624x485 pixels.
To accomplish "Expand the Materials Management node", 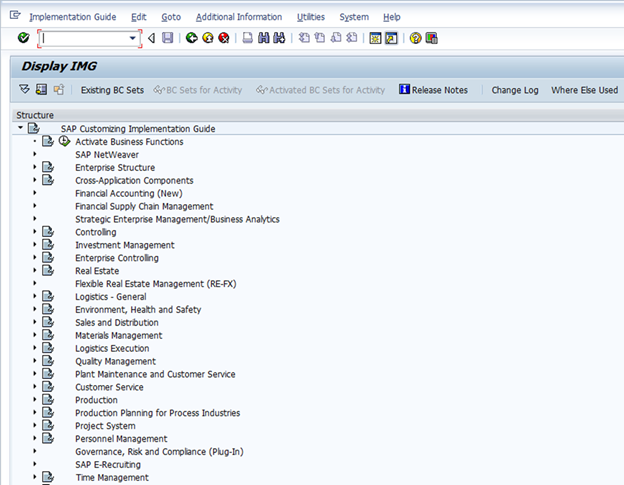I will point(34,336).
